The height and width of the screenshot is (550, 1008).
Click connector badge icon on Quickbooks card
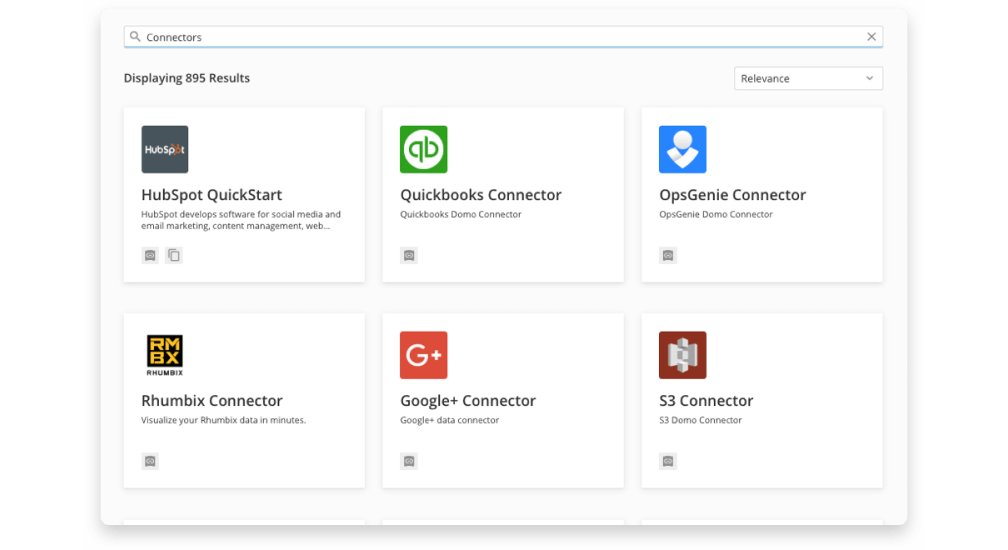(409, 255)
